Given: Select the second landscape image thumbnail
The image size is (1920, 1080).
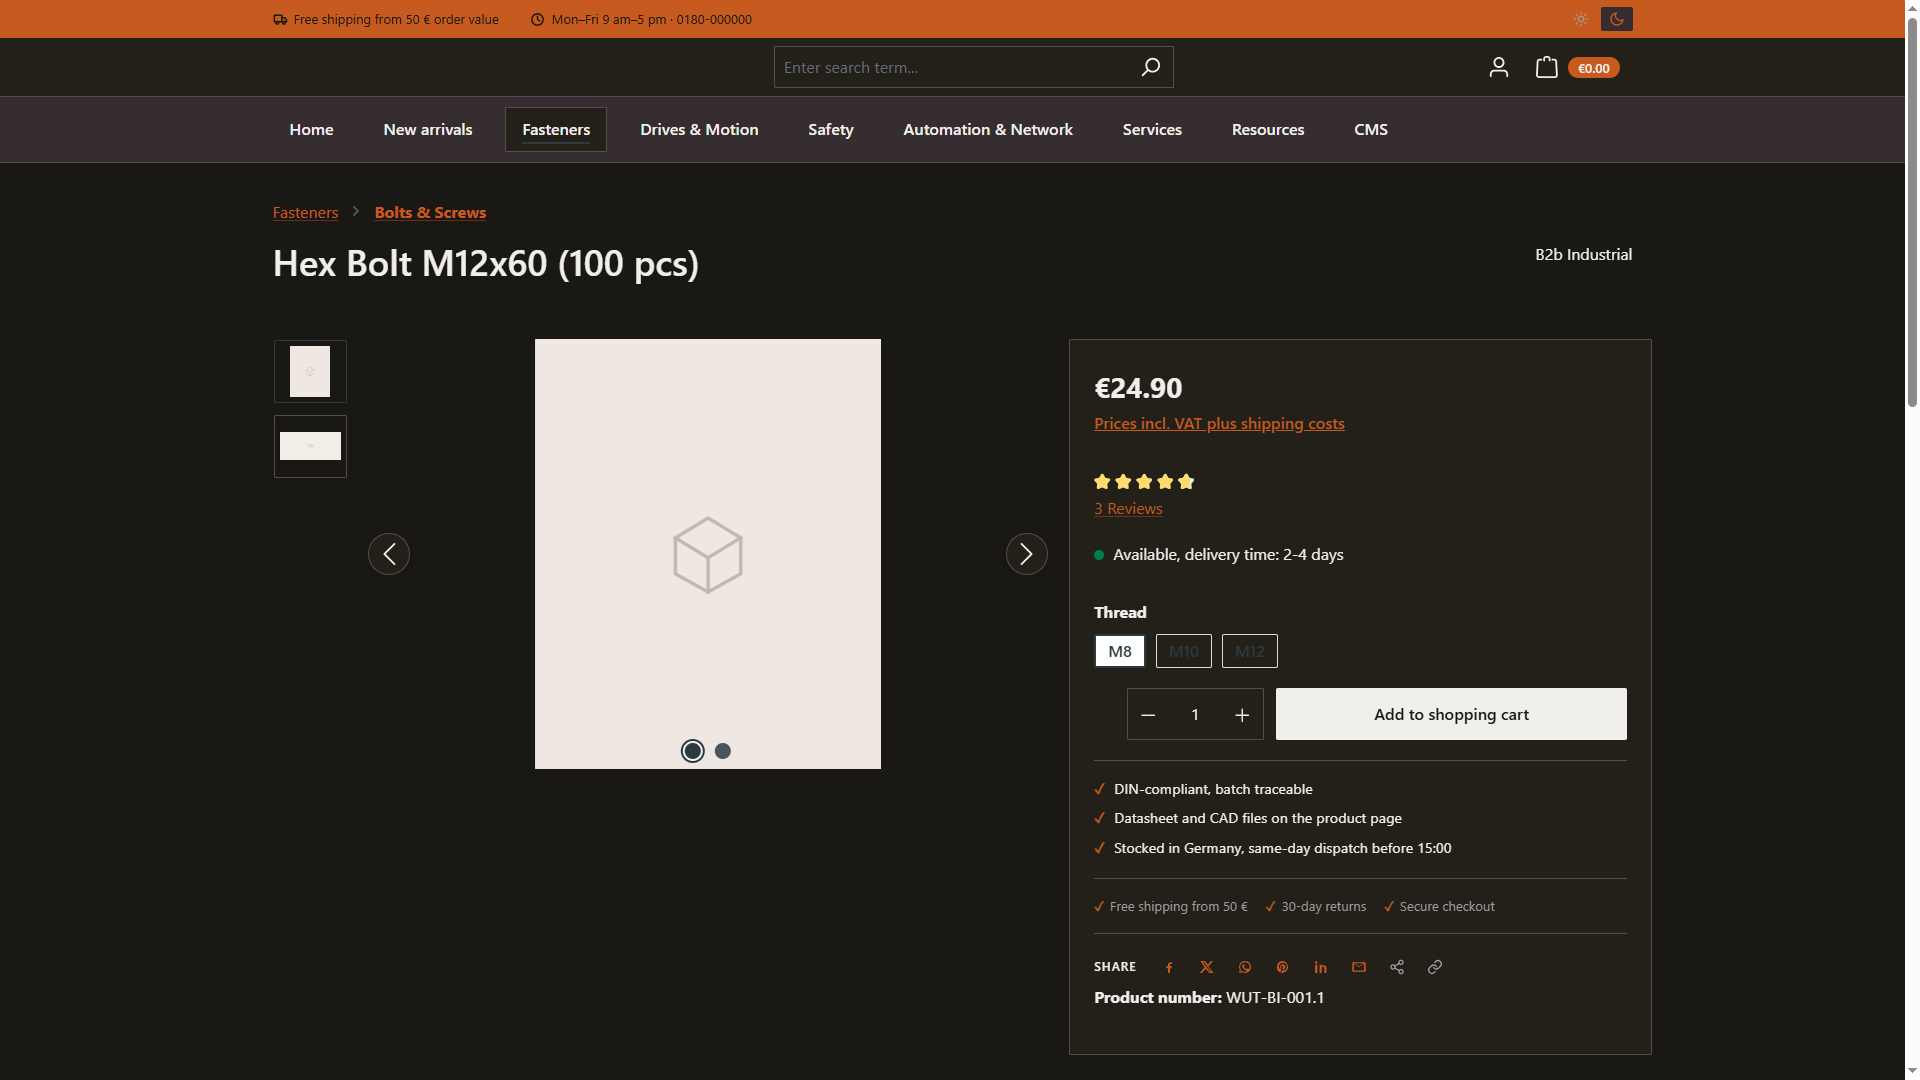Looking at the screenshot, I should point(310,446).
